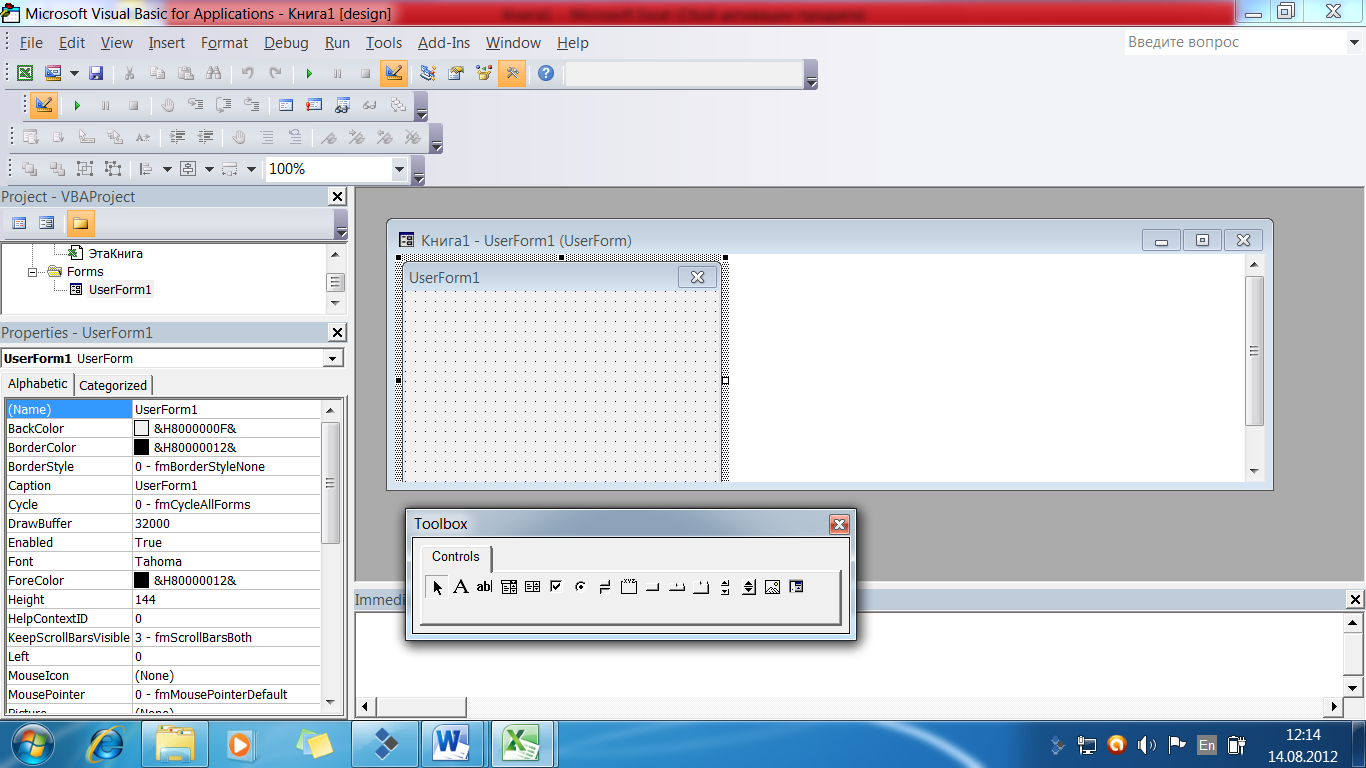Image resolution: width=1366 pixels, height=768 pixels.
Task: Open the Watch Window on the Debug toolbar
Action: [x=342, y=105]
